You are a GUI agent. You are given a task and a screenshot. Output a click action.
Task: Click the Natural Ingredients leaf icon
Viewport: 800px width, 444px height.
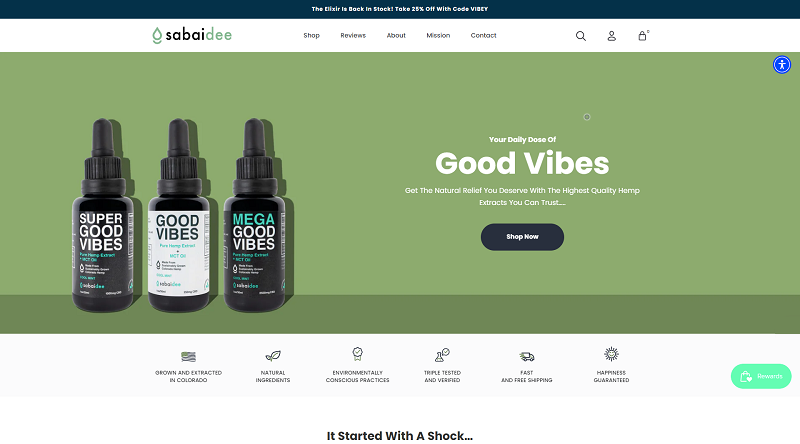[x=273, y=355]
